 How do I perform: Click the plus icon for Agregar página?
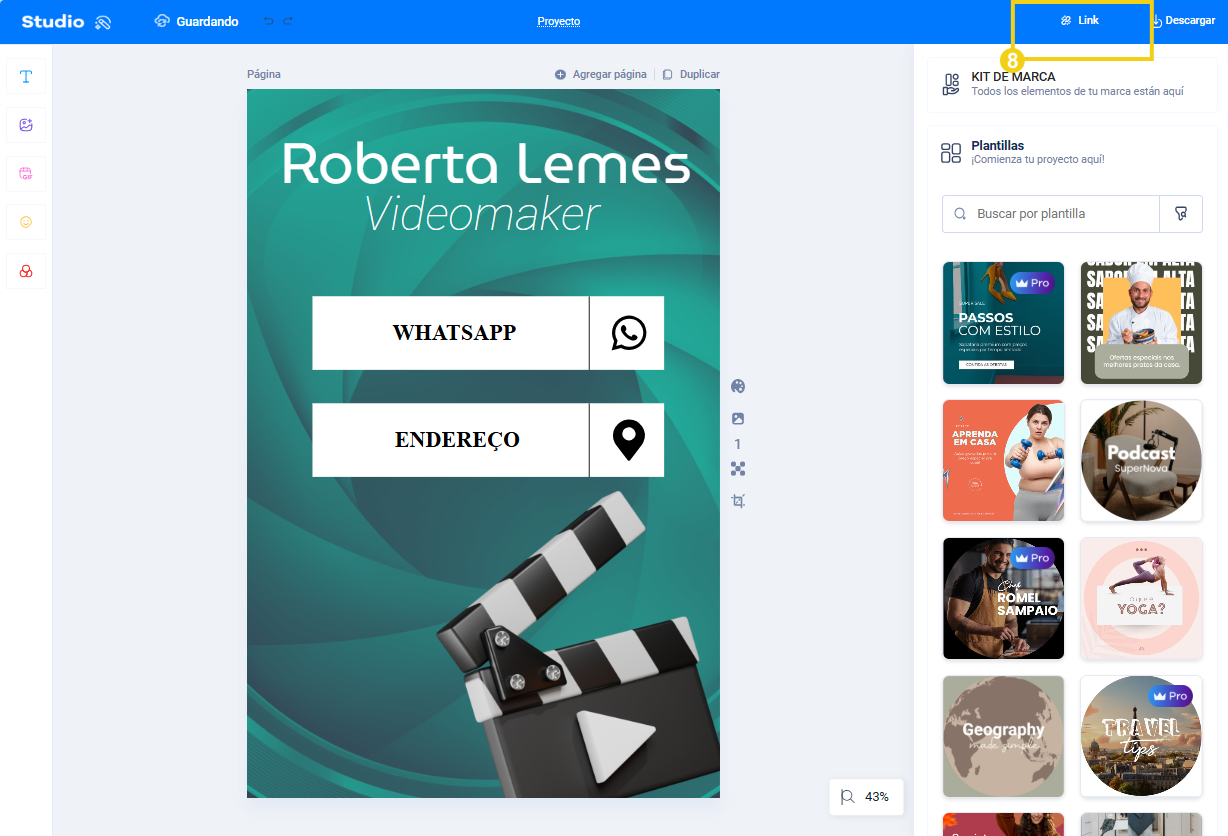[x=560, y=74]
